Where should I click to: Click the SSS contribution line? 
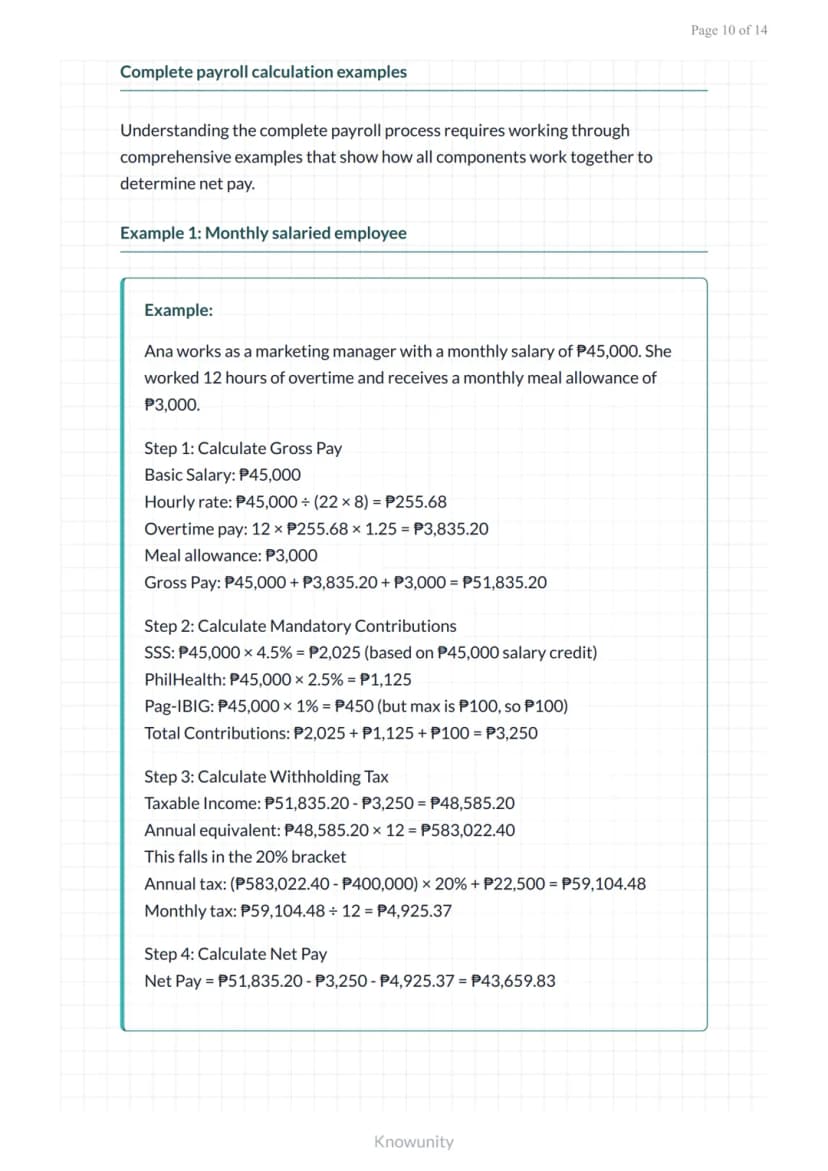point(371,653)
